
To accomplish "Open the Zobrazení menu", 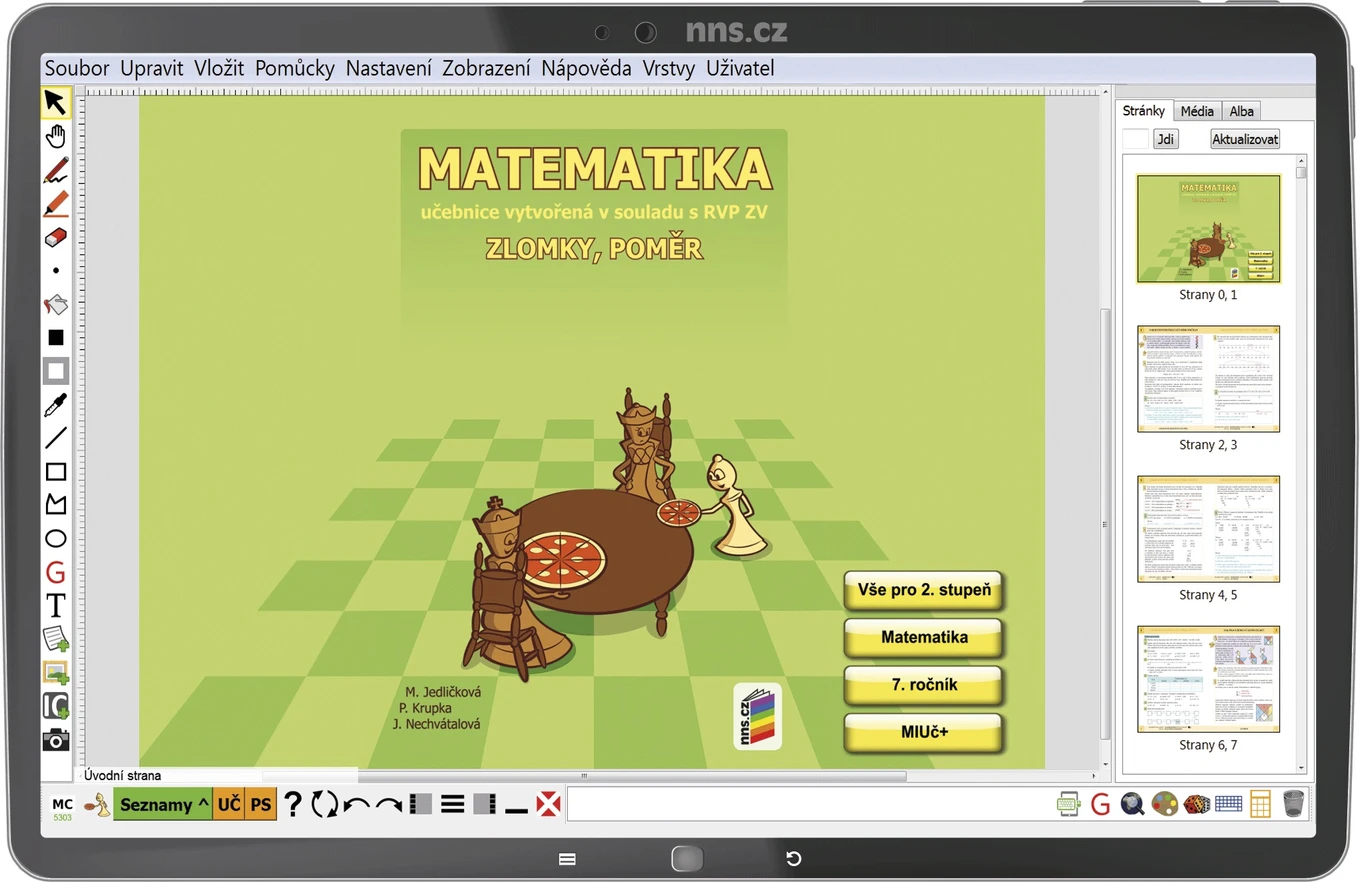I will point(486,68).
